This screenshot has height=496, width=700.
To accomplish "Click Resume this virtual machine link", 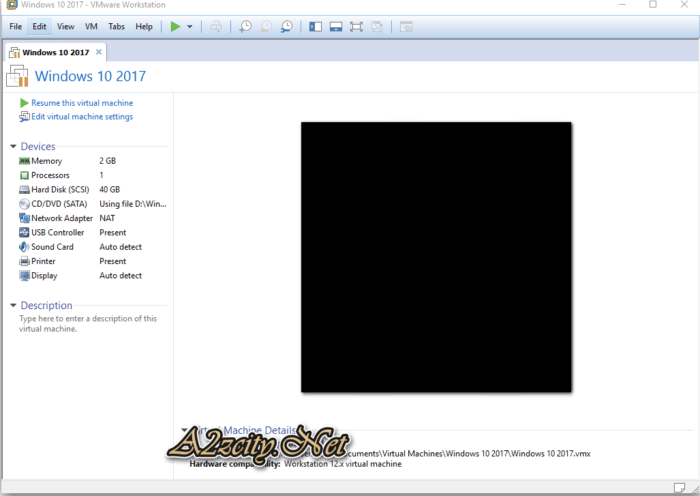I will pos(82,103).
